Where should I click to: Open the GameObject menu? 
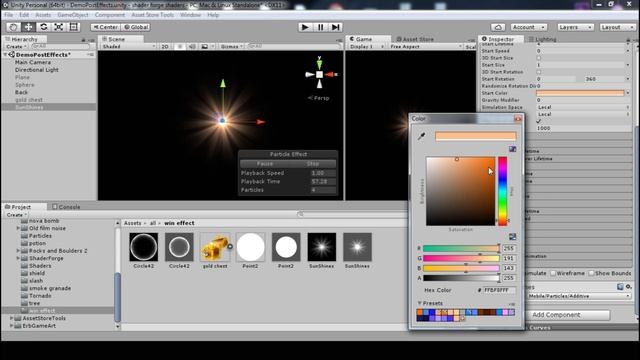73,15
